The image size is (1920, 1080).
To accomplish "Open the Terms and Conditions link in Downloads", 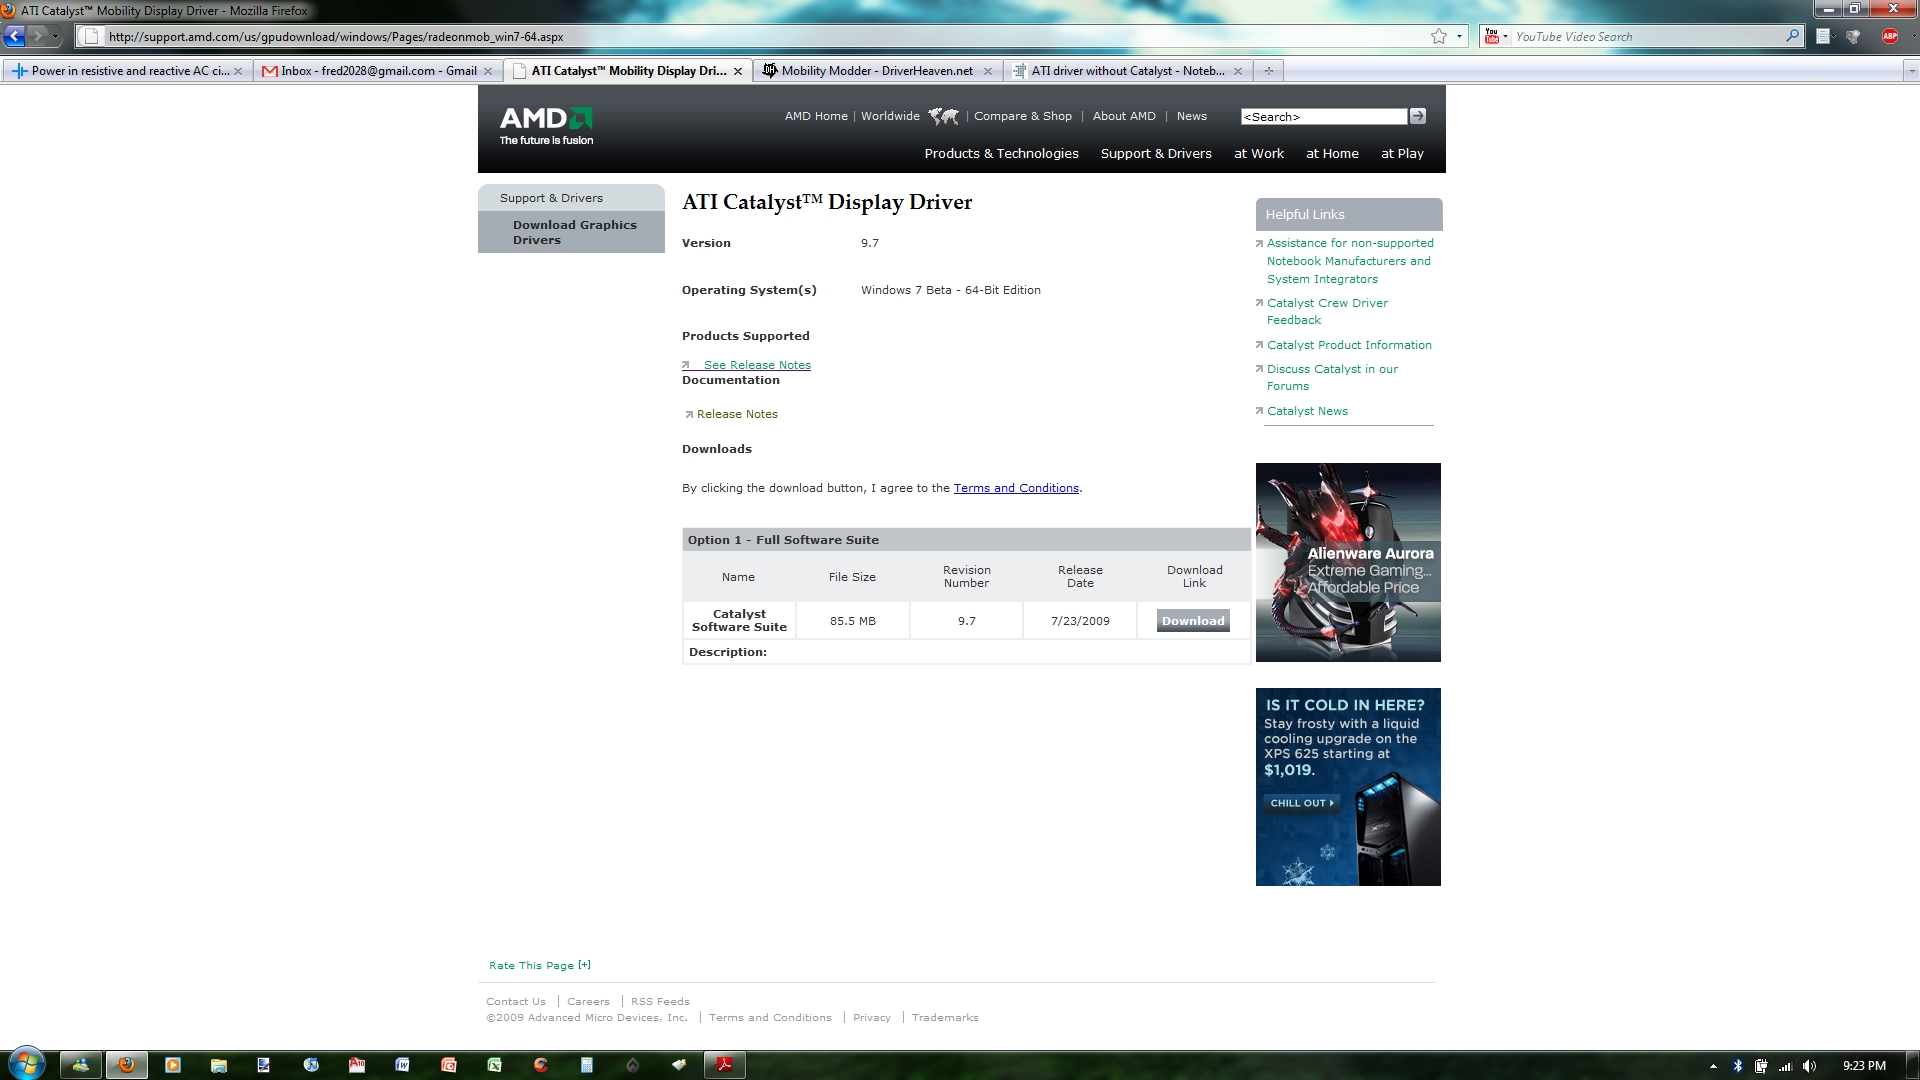I will click(x=1016, y=488).
